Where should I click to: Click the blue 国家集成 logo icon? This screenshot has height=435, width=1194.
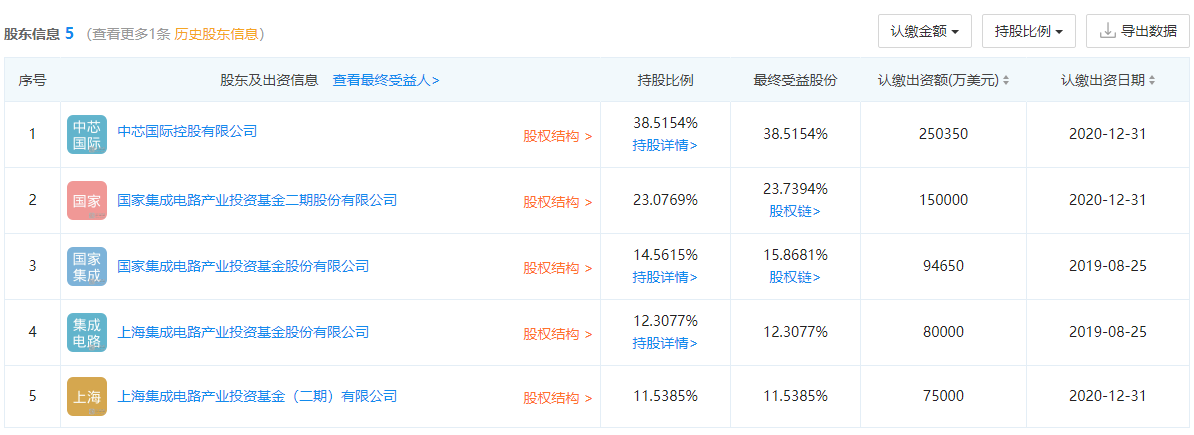[87, 266]
